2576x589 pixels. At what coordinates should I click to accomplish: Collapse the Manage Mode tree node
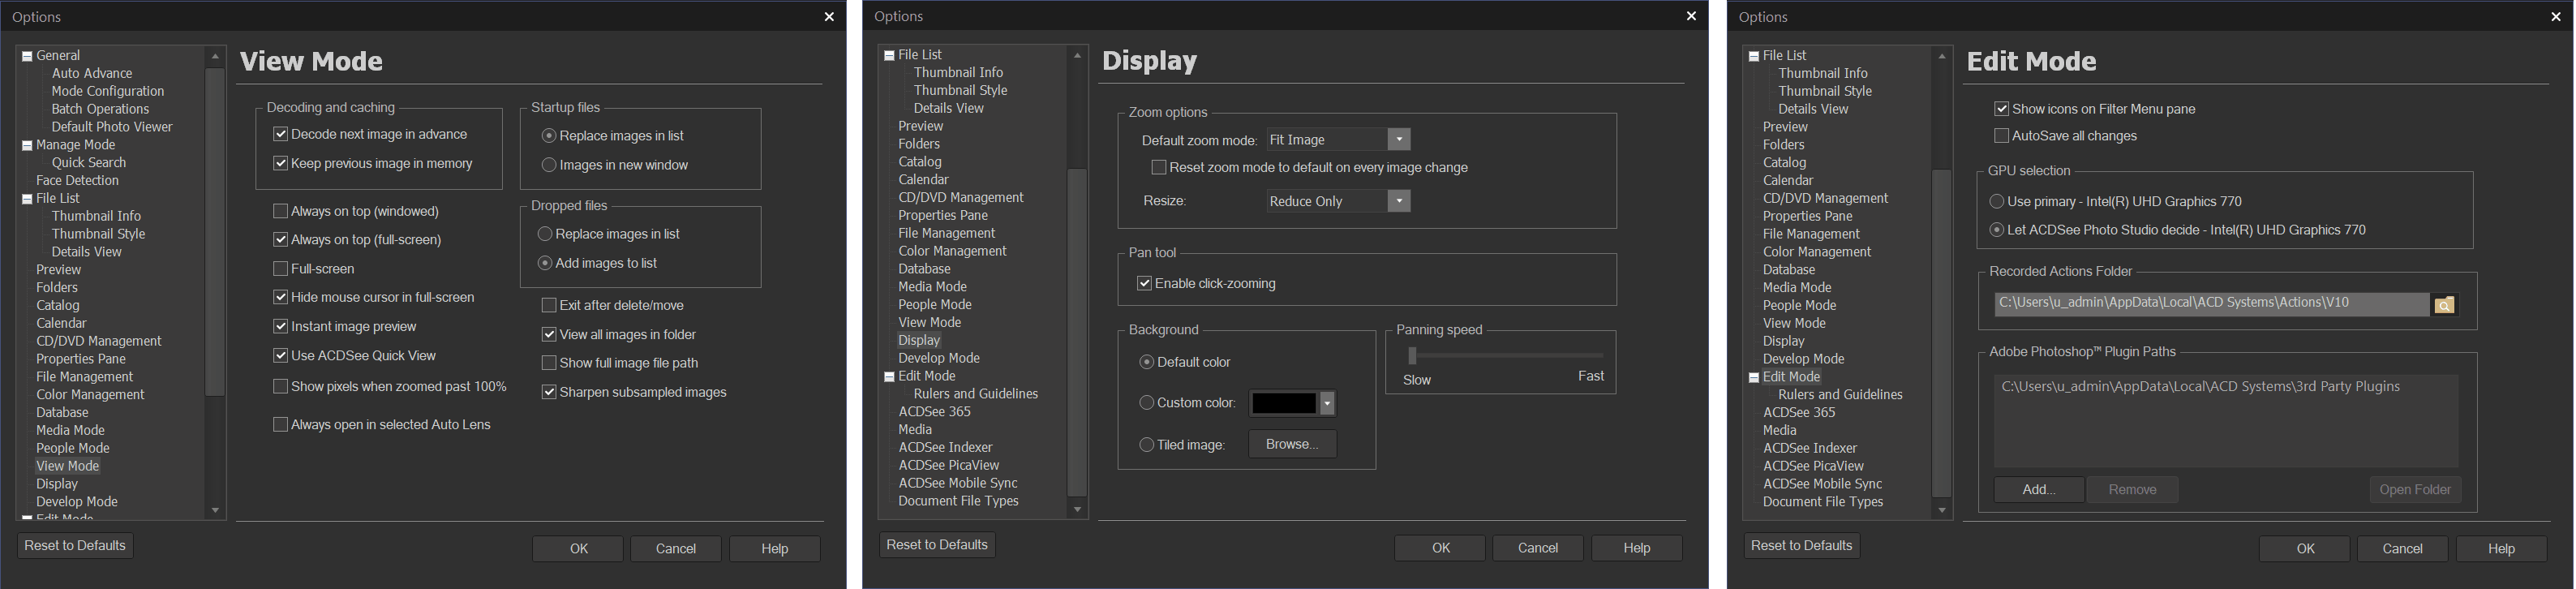pyautogui.click(x=27, y=145)
